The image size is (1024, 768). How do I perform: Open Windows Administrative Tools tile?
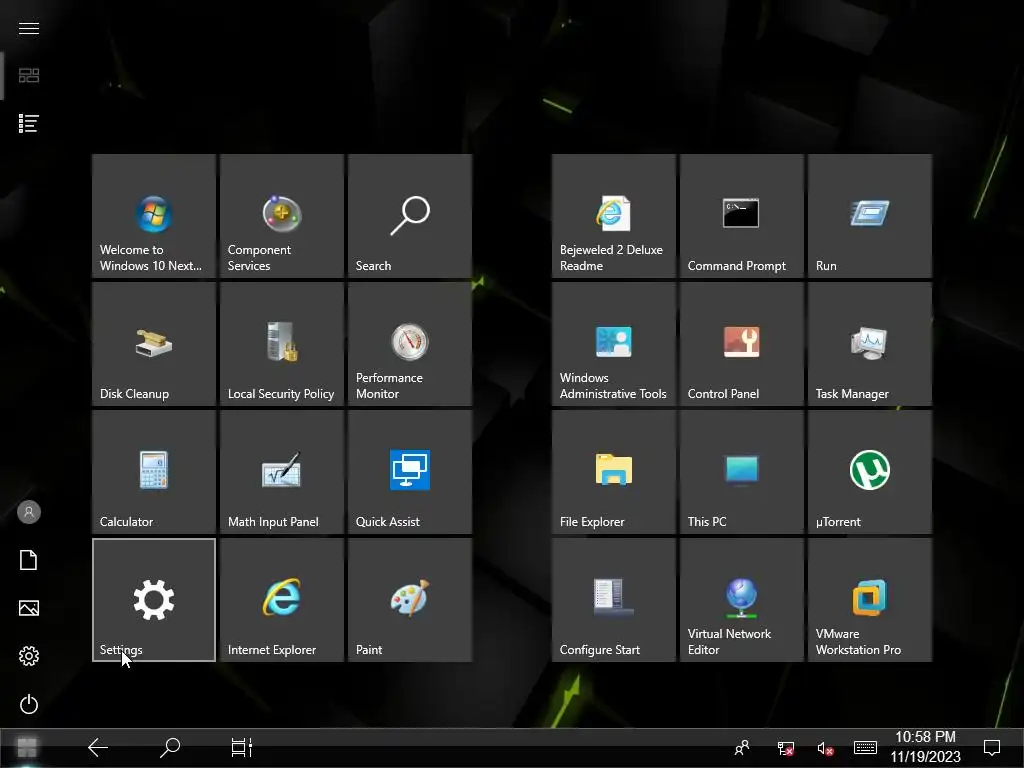[613, 344]
